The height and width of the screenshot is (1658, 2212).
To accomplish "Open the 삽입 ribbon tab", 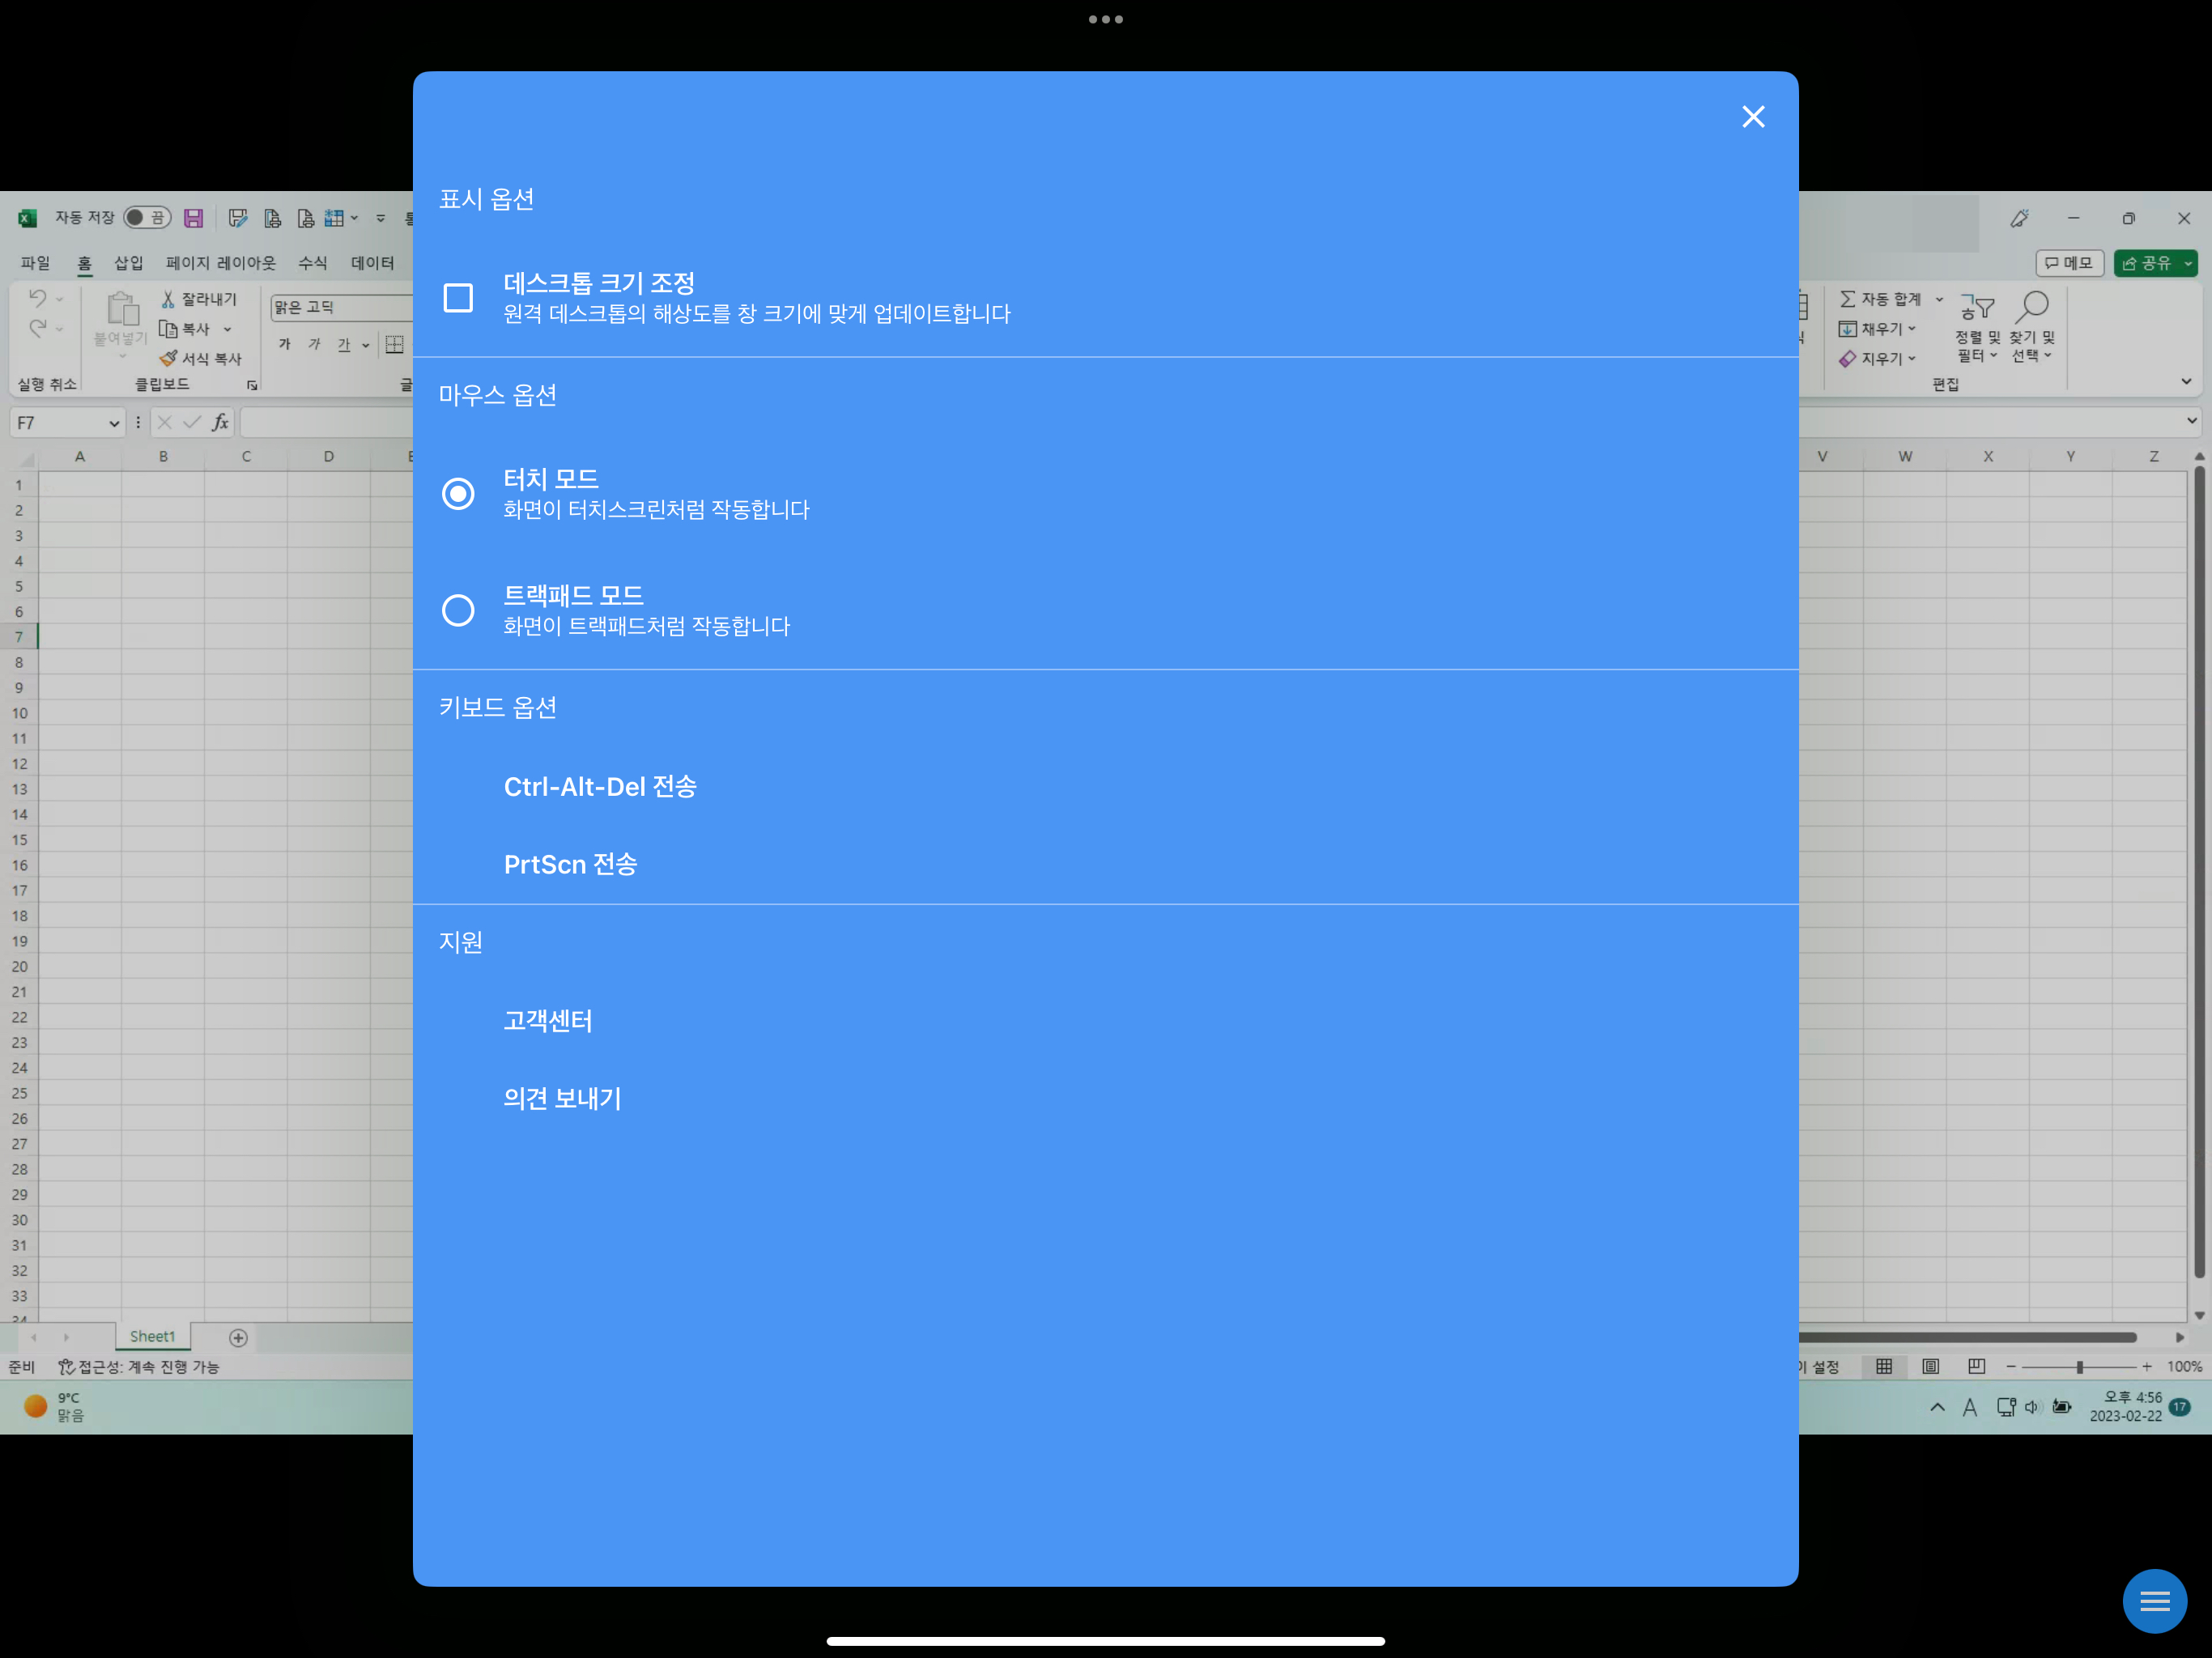I will pos(128,263).
